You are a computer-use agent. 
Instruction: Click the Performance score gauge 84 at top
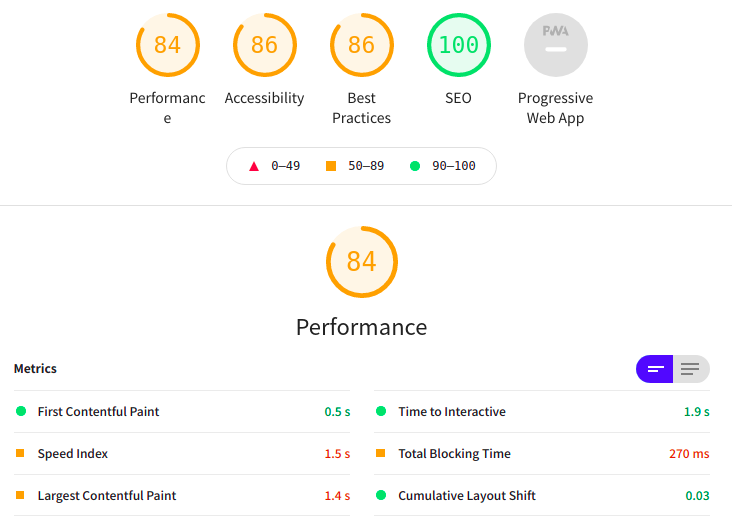tap(167, 45)
